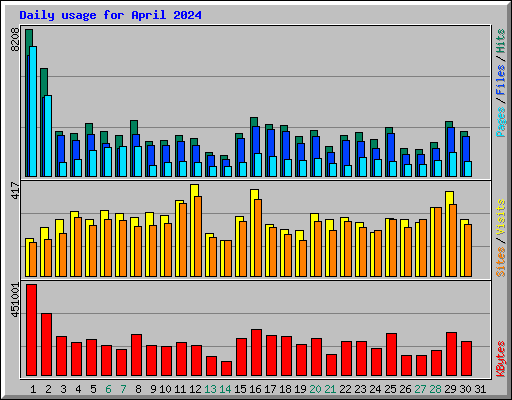Image resolution: width=512 pixels, height=400 pixels.
Task: Click the cyan Pages bar for day 16
Action: point(258,165)
